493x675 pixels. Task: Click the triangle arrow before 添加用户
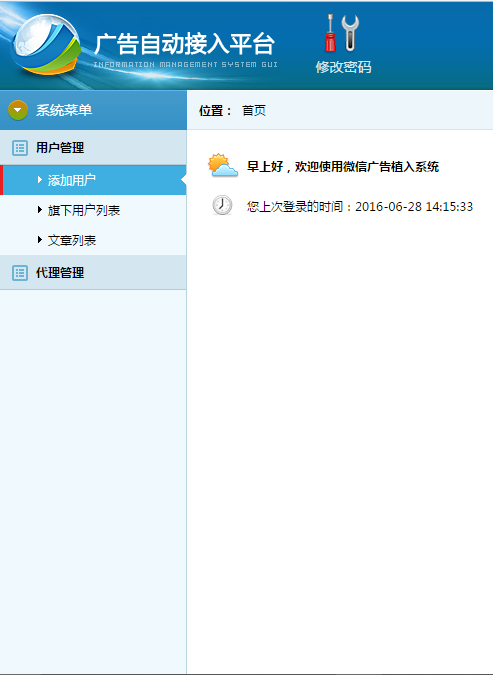[x=40, y=180]
